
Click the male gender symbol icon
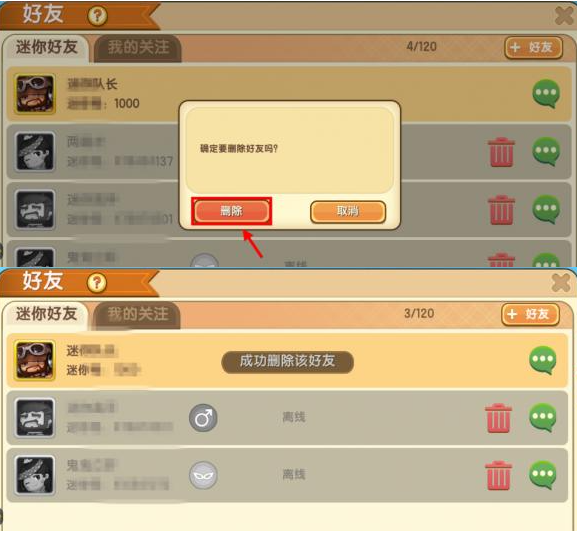click(x=203, y=418)
